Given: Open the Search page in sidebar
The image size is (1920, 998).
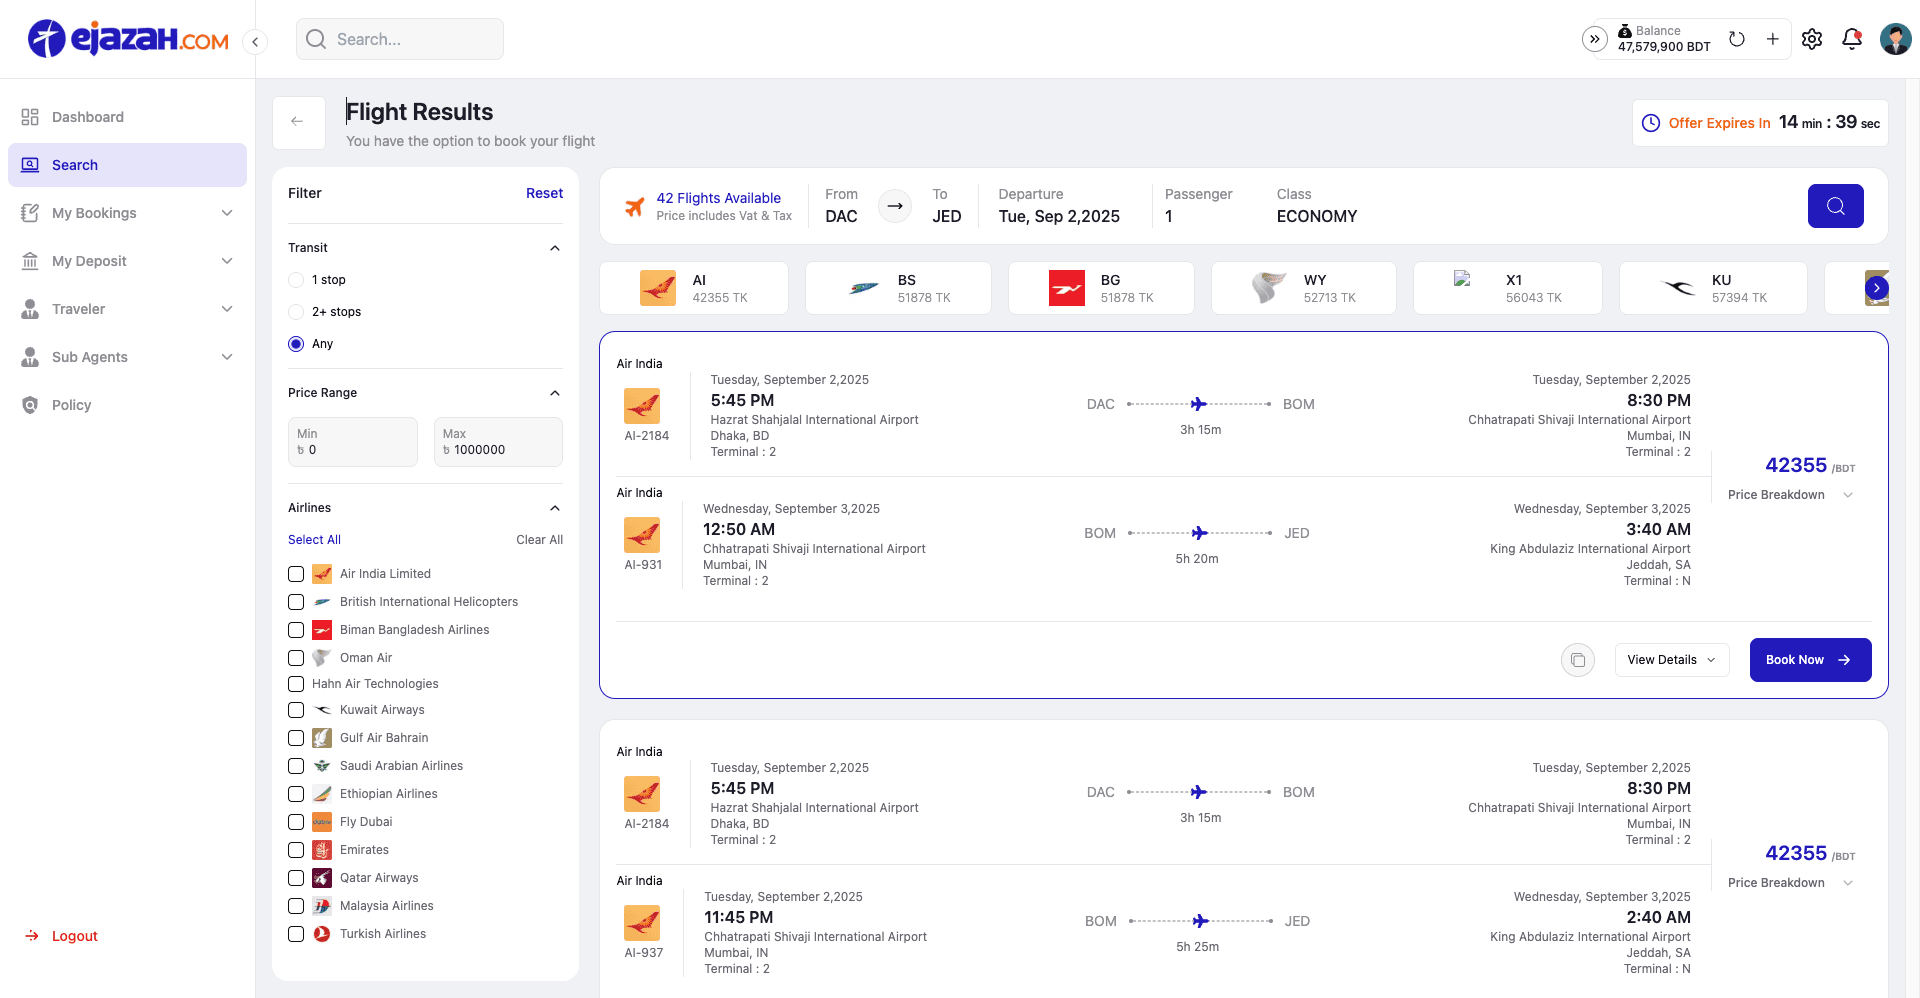Looking at the screenshot, I should click(x=127, y=165).
